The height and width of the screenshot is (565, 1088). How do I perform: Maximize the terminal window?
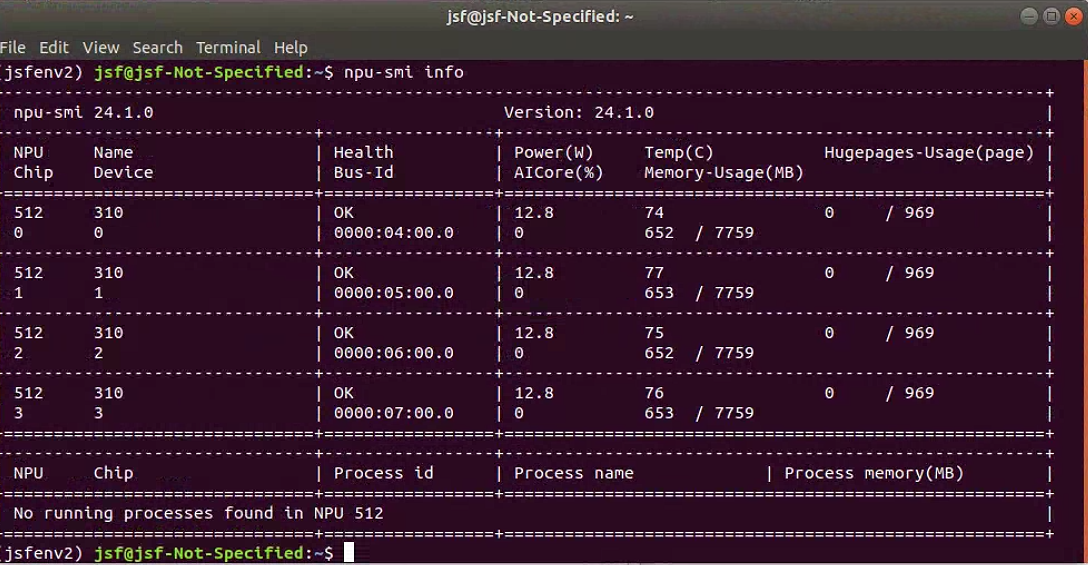click(1051, 16)
